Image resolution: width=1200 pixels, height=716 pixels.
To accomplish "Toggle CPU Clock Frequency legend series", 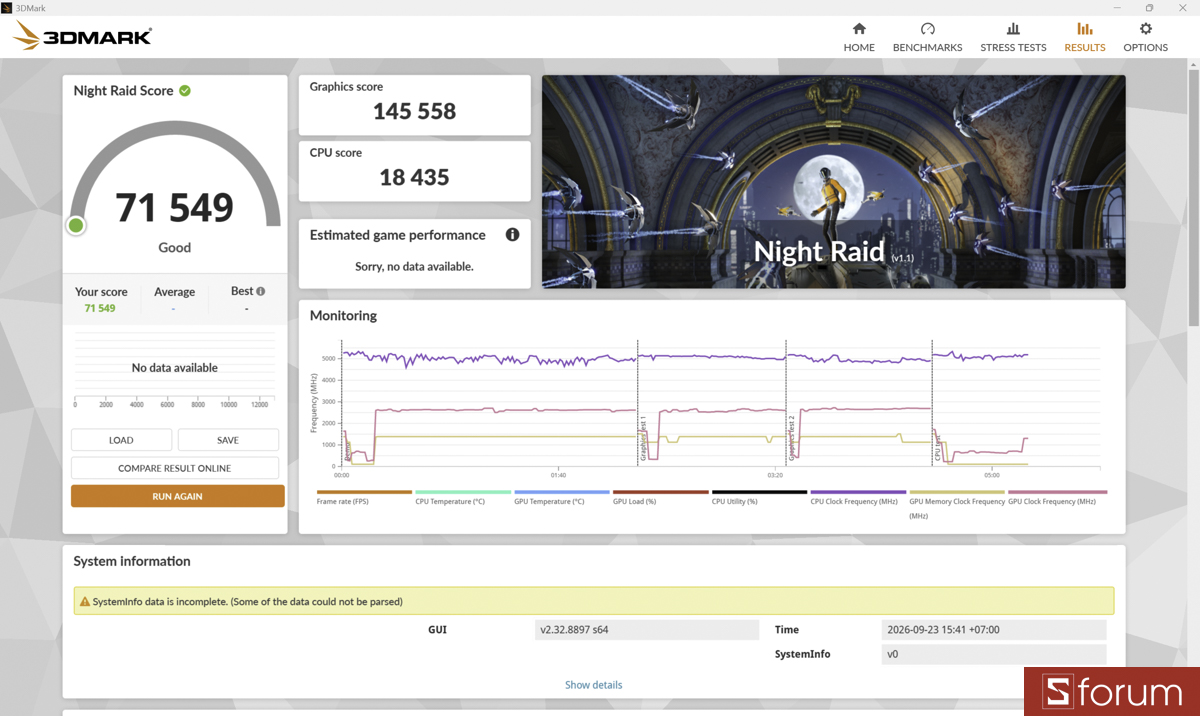I will click(858, 497).
